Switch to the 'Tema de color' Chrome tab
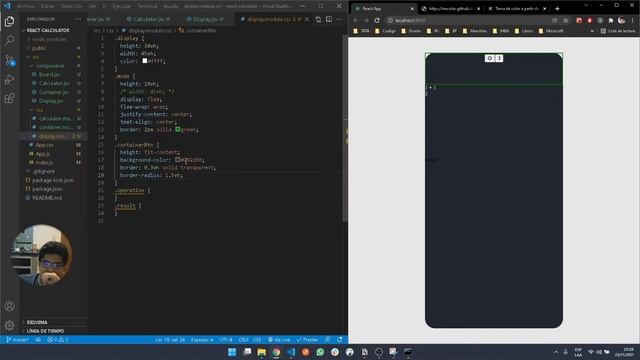The image size is (640, 360). [x=516, y=9]
